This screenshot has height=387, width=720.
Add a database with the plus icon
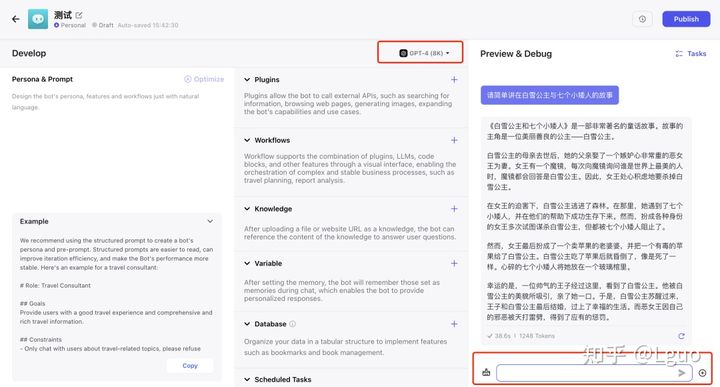pos(454,324)
